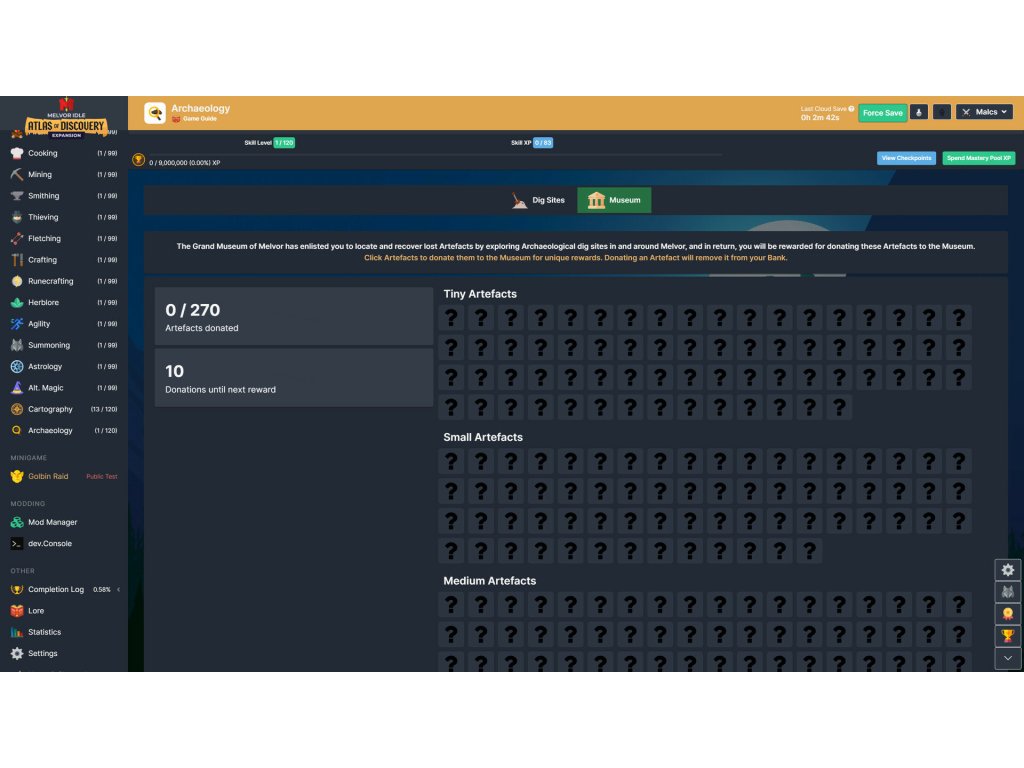Click the Last Cloud Save help icon
1024x768 pixels.
tap(851, 108)
